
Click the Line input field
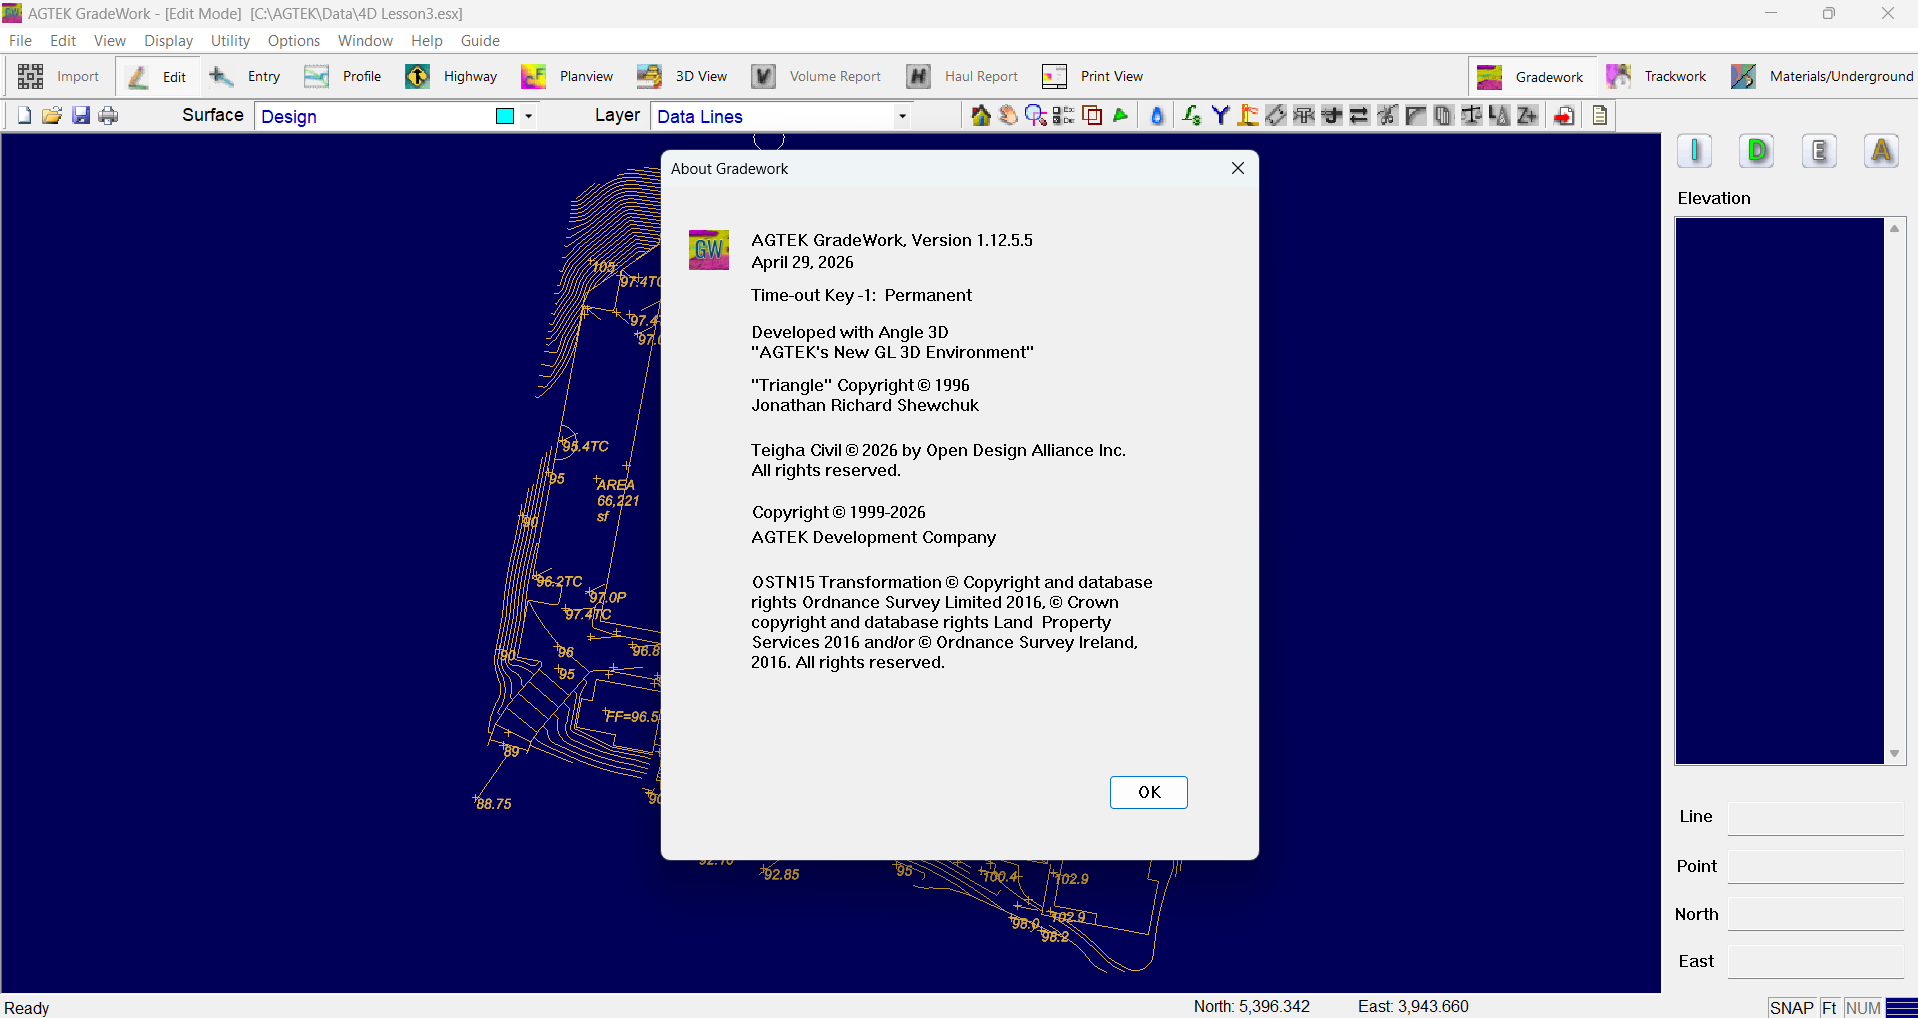point(1815,817)
